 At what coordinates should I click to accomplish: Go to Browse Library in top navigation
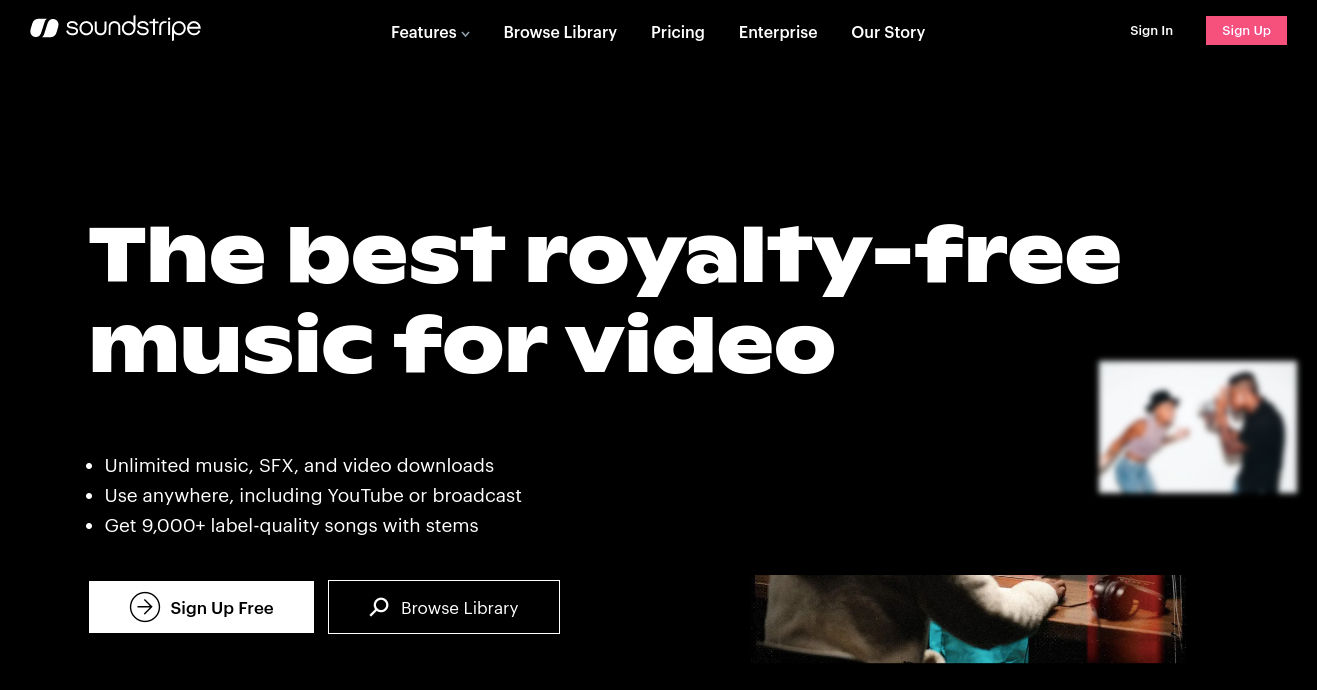point(560,32)
